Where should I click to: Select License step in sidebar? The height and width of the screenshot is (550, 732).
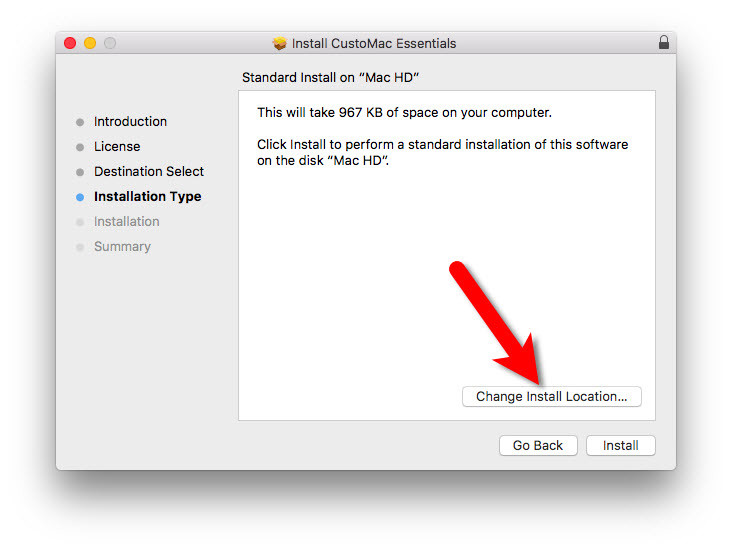pyautogui.click(x=117, y=147)
